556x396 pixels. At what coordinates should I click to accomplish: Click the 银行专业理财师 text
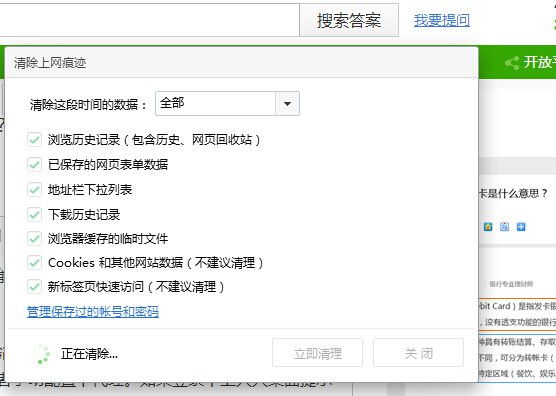pyautogui.click(x=511, y=284)
